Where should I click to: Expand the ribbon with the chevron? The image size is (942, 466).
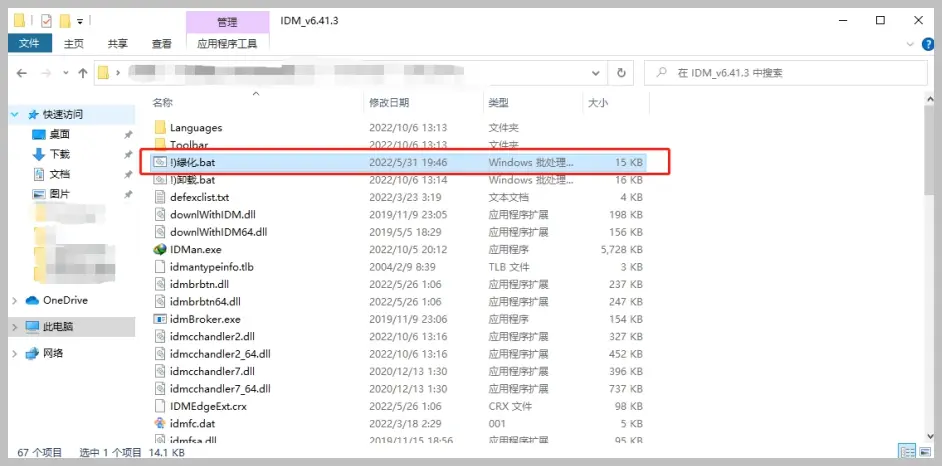click(x=910, y=44)
